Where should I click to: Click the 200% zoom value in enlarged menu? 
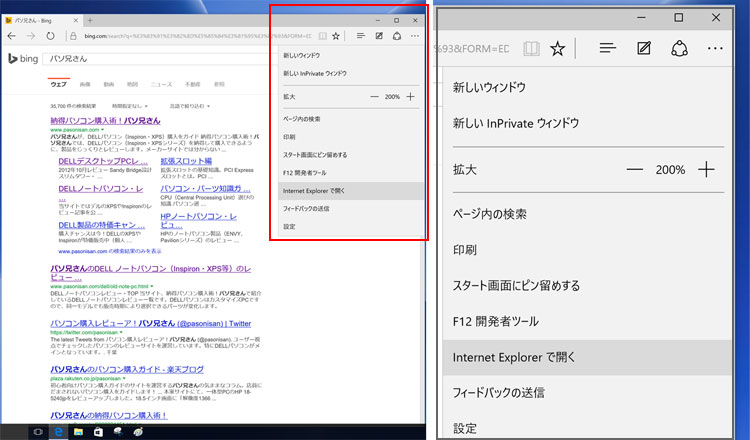(670, 170)
